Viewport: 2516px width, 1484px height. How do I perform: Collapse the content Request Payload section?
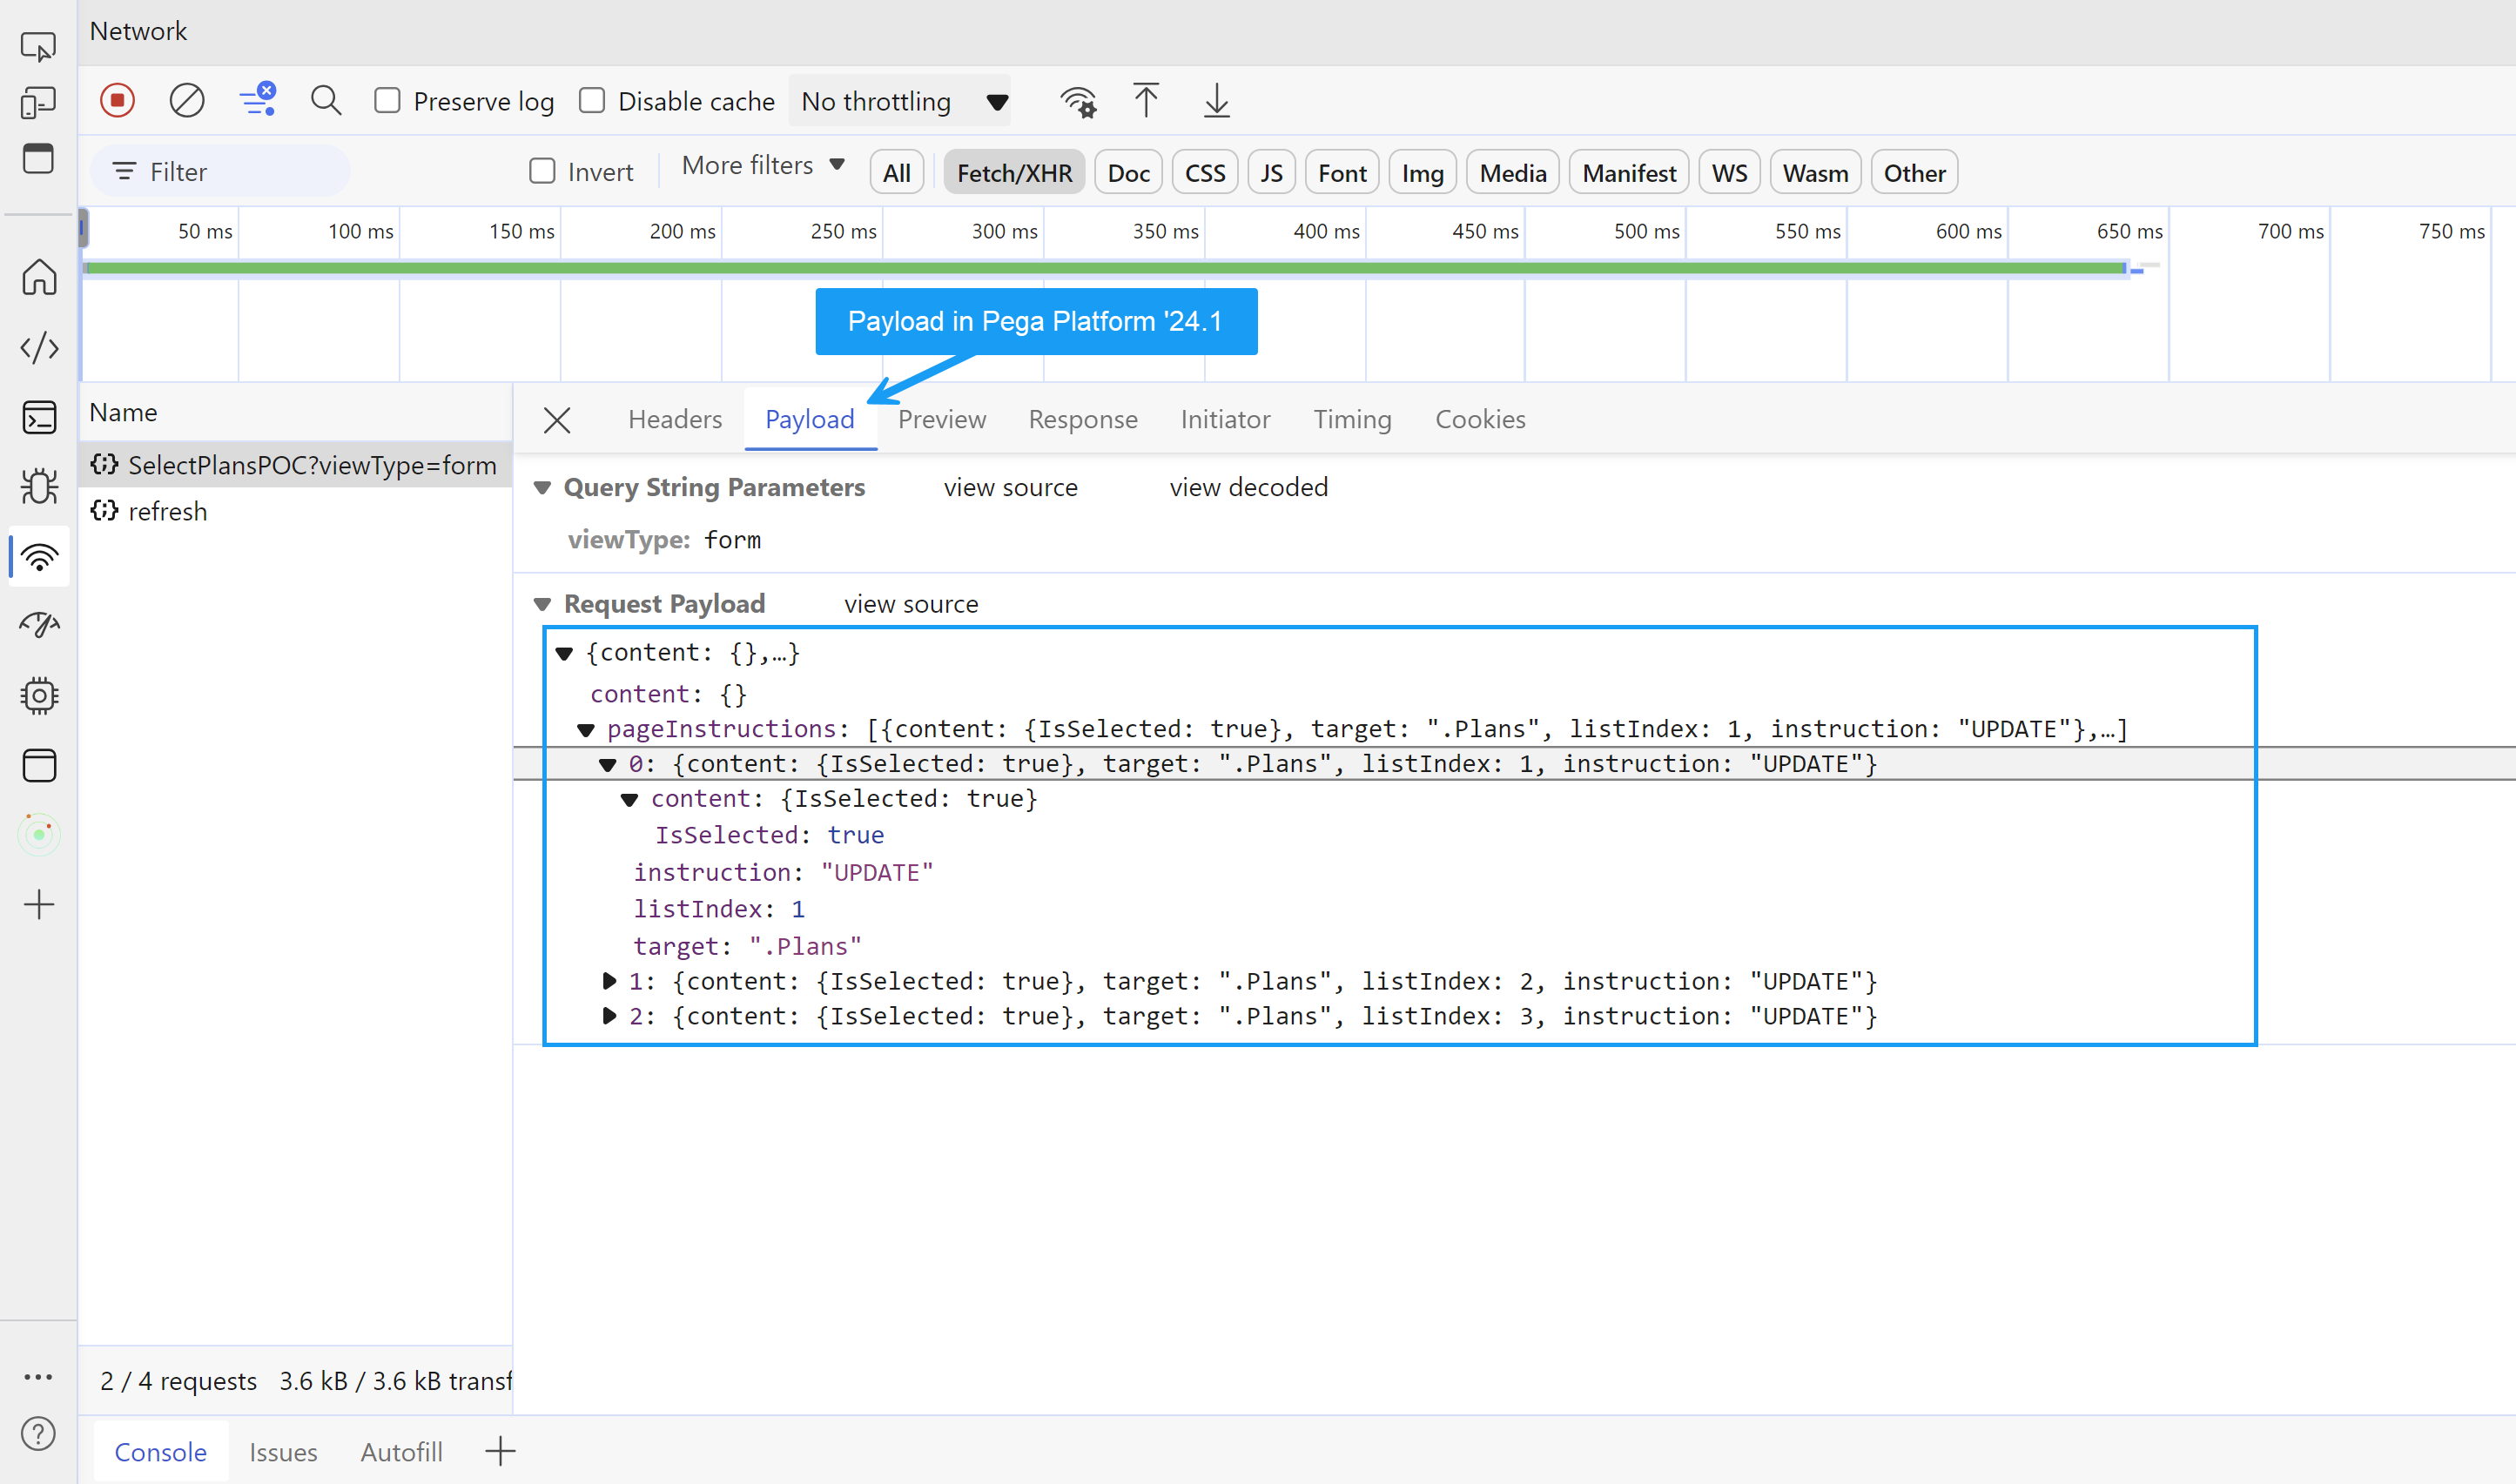[544, 602]
